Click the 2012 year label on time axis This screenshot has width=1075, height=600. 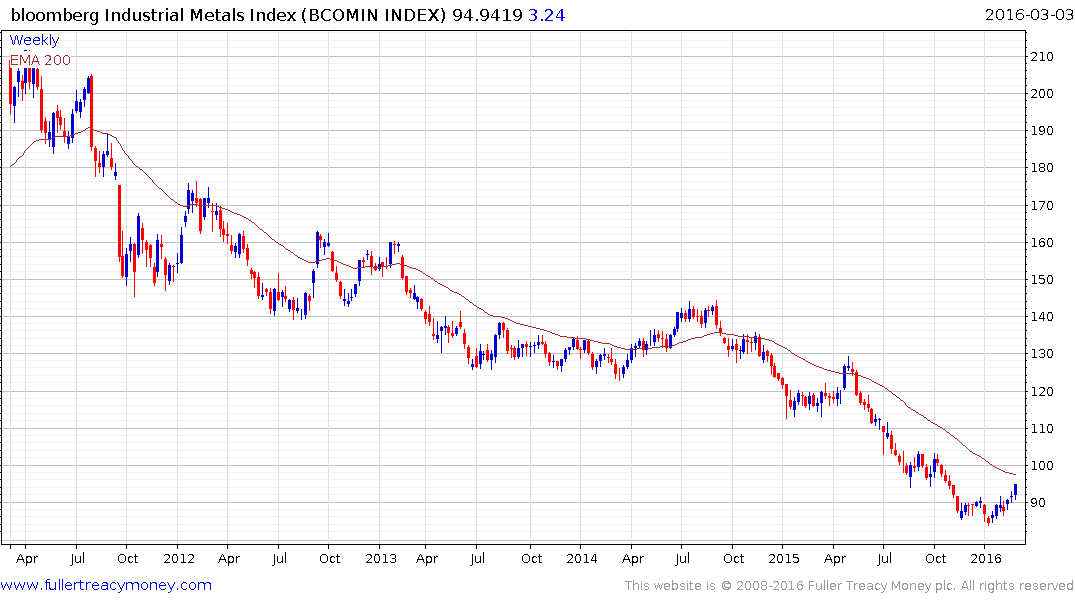179,558
